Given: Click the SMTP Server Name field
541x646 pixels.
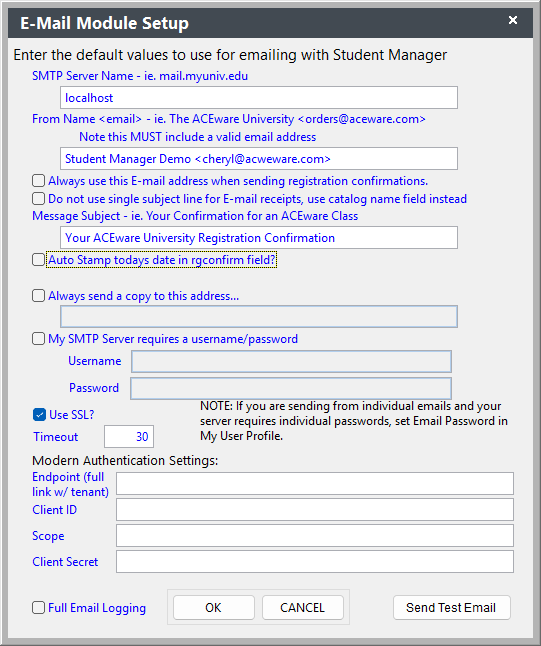Looking at the screenshot, I should point(259,98).
